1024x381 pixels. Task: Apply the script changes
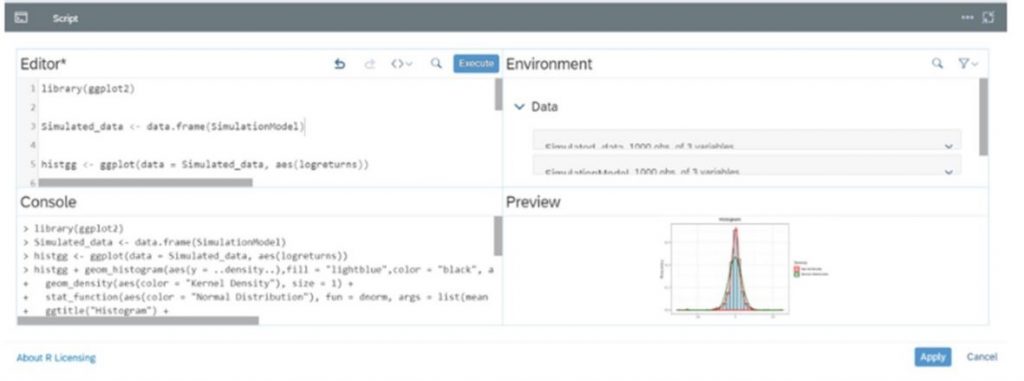pyautogui.click(x=933, y=357)
